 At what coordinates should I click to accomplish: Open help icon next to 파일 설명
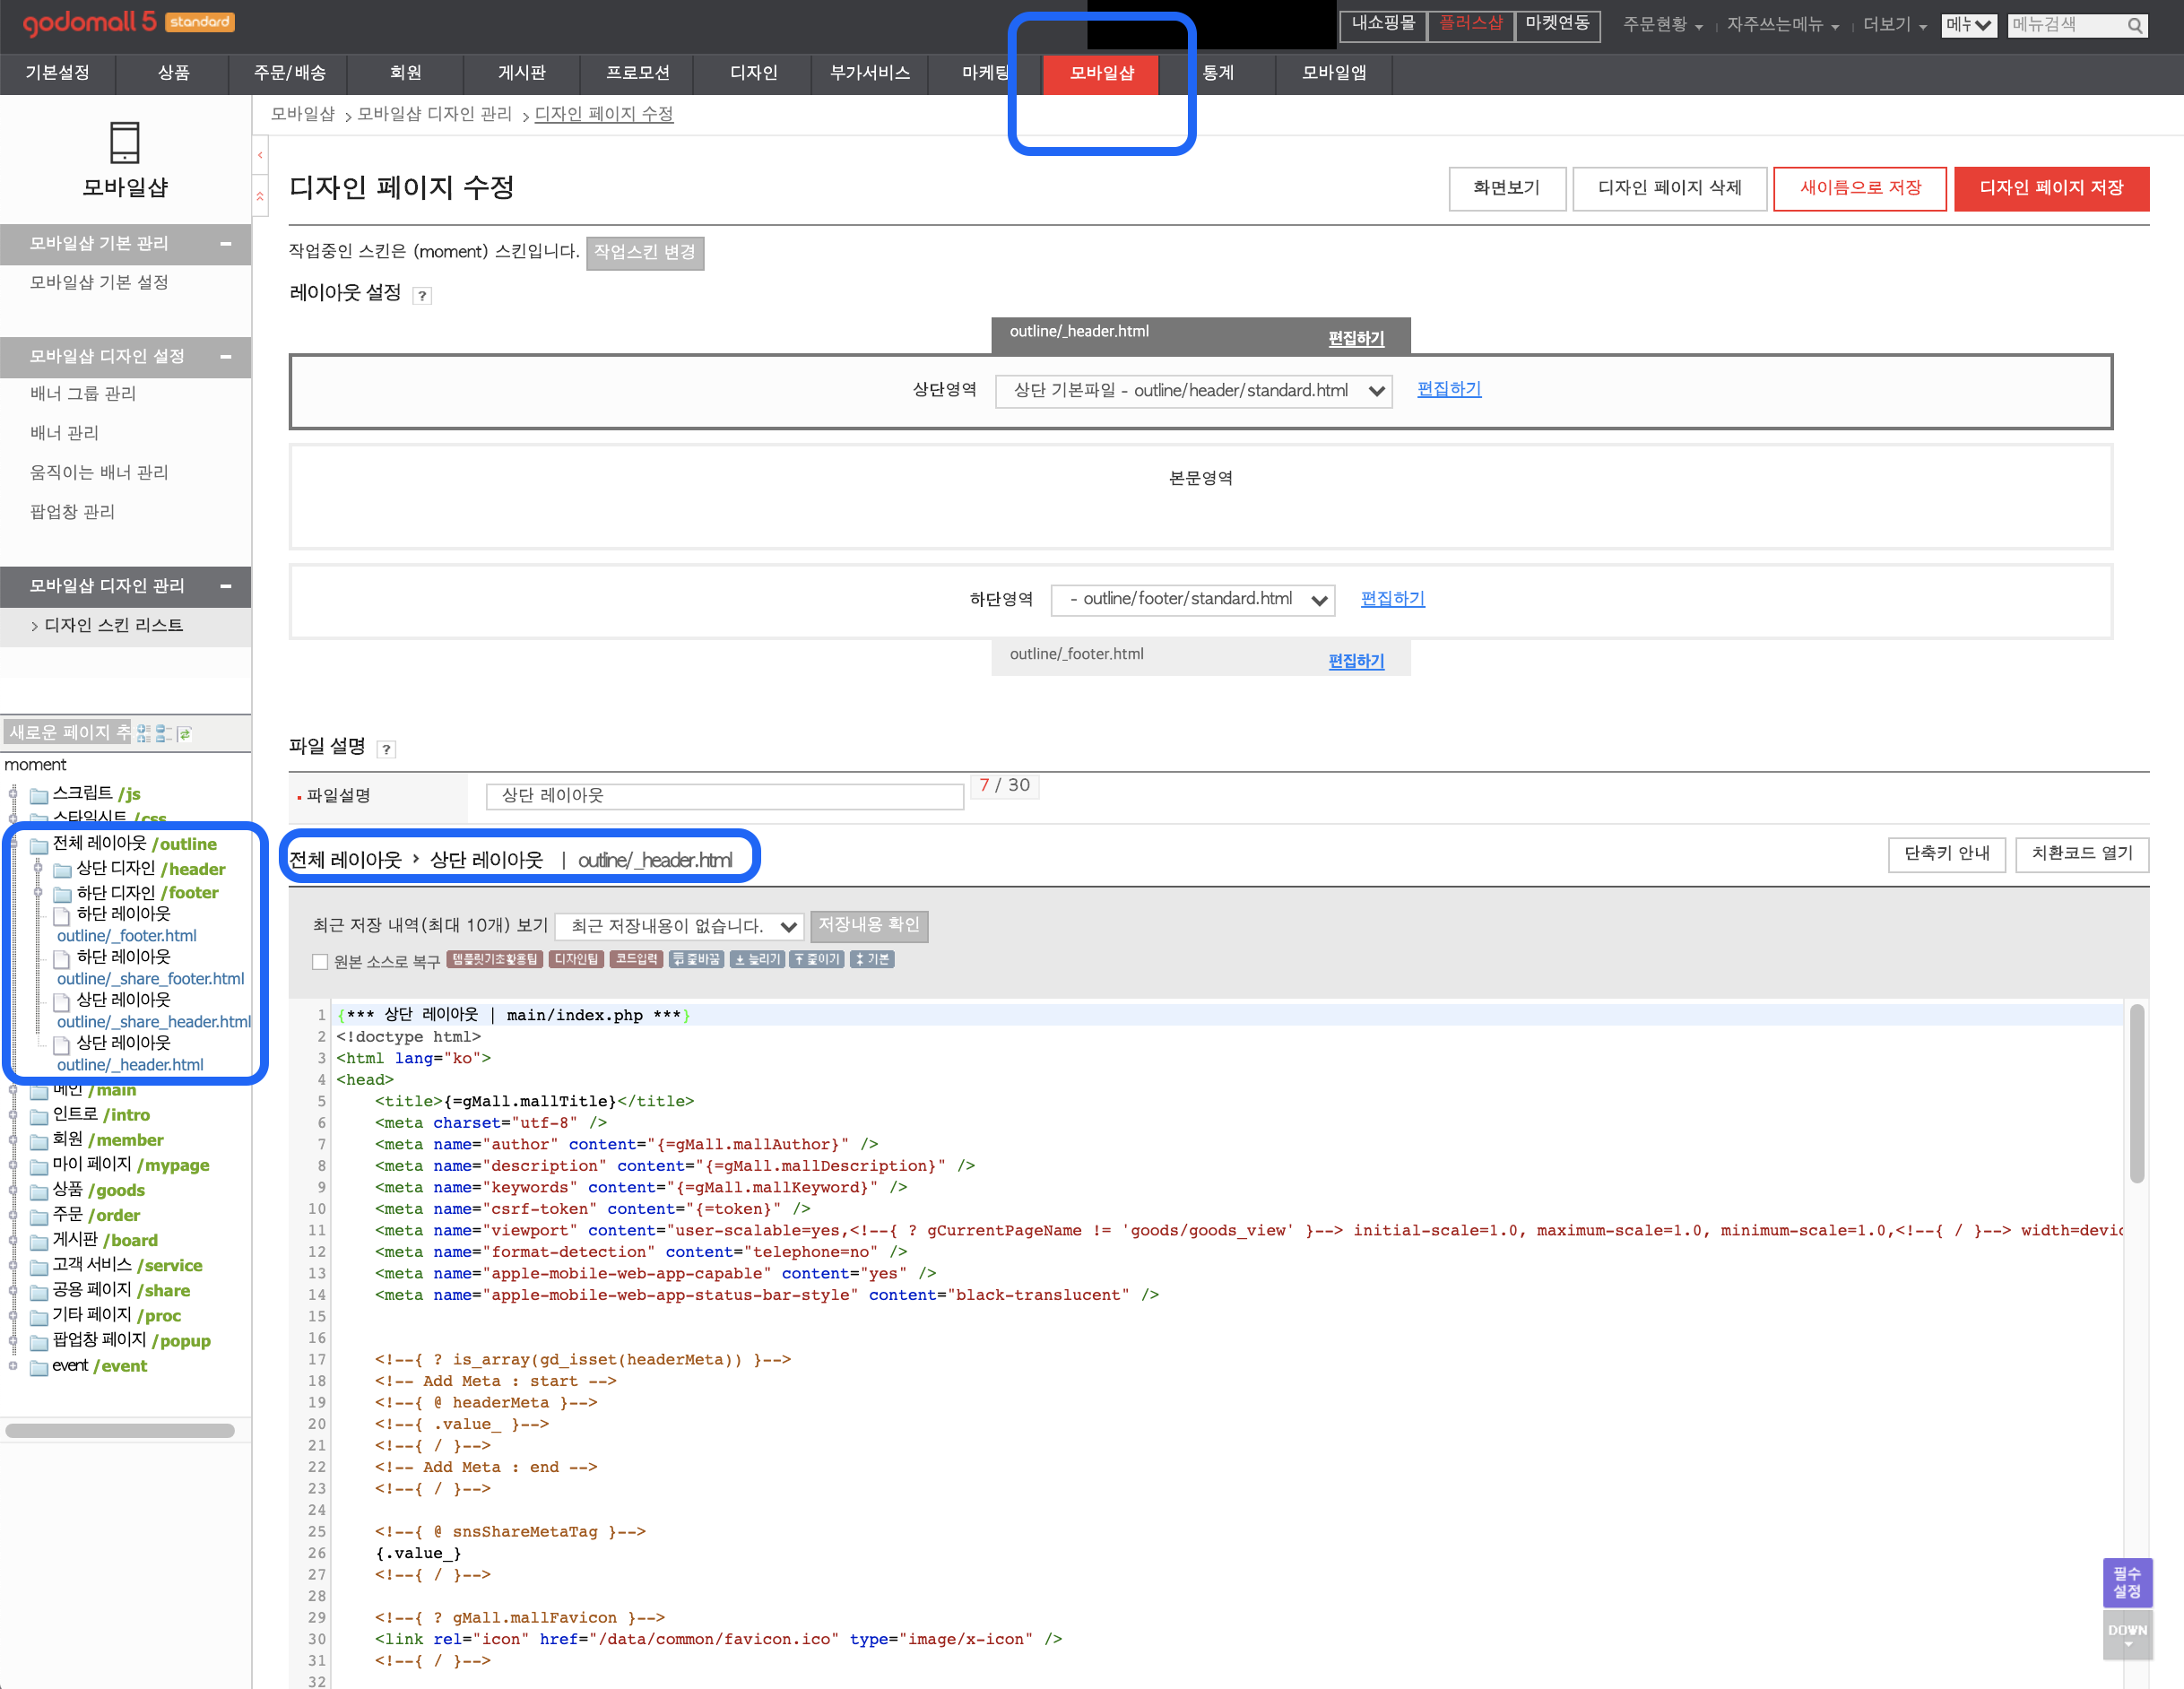tap(386, 749)
